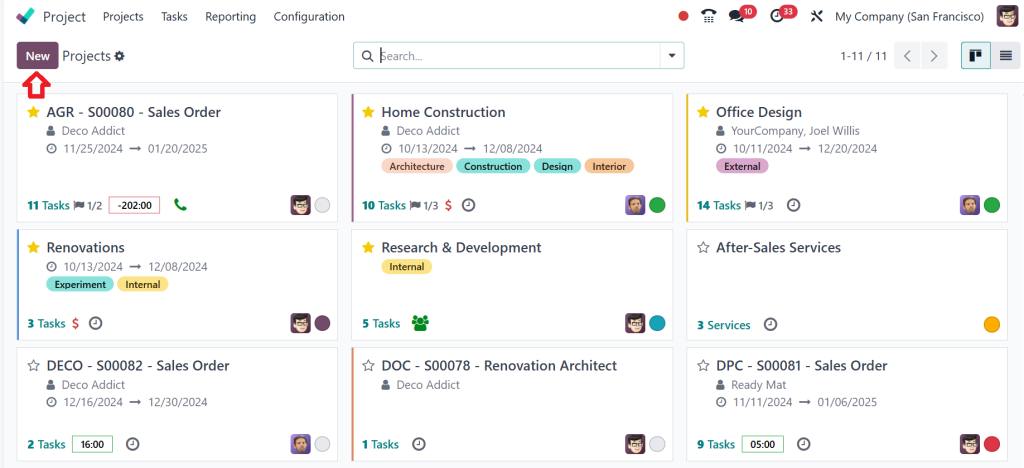Open the VoIP phone icon in navbar

coord(709,16)
